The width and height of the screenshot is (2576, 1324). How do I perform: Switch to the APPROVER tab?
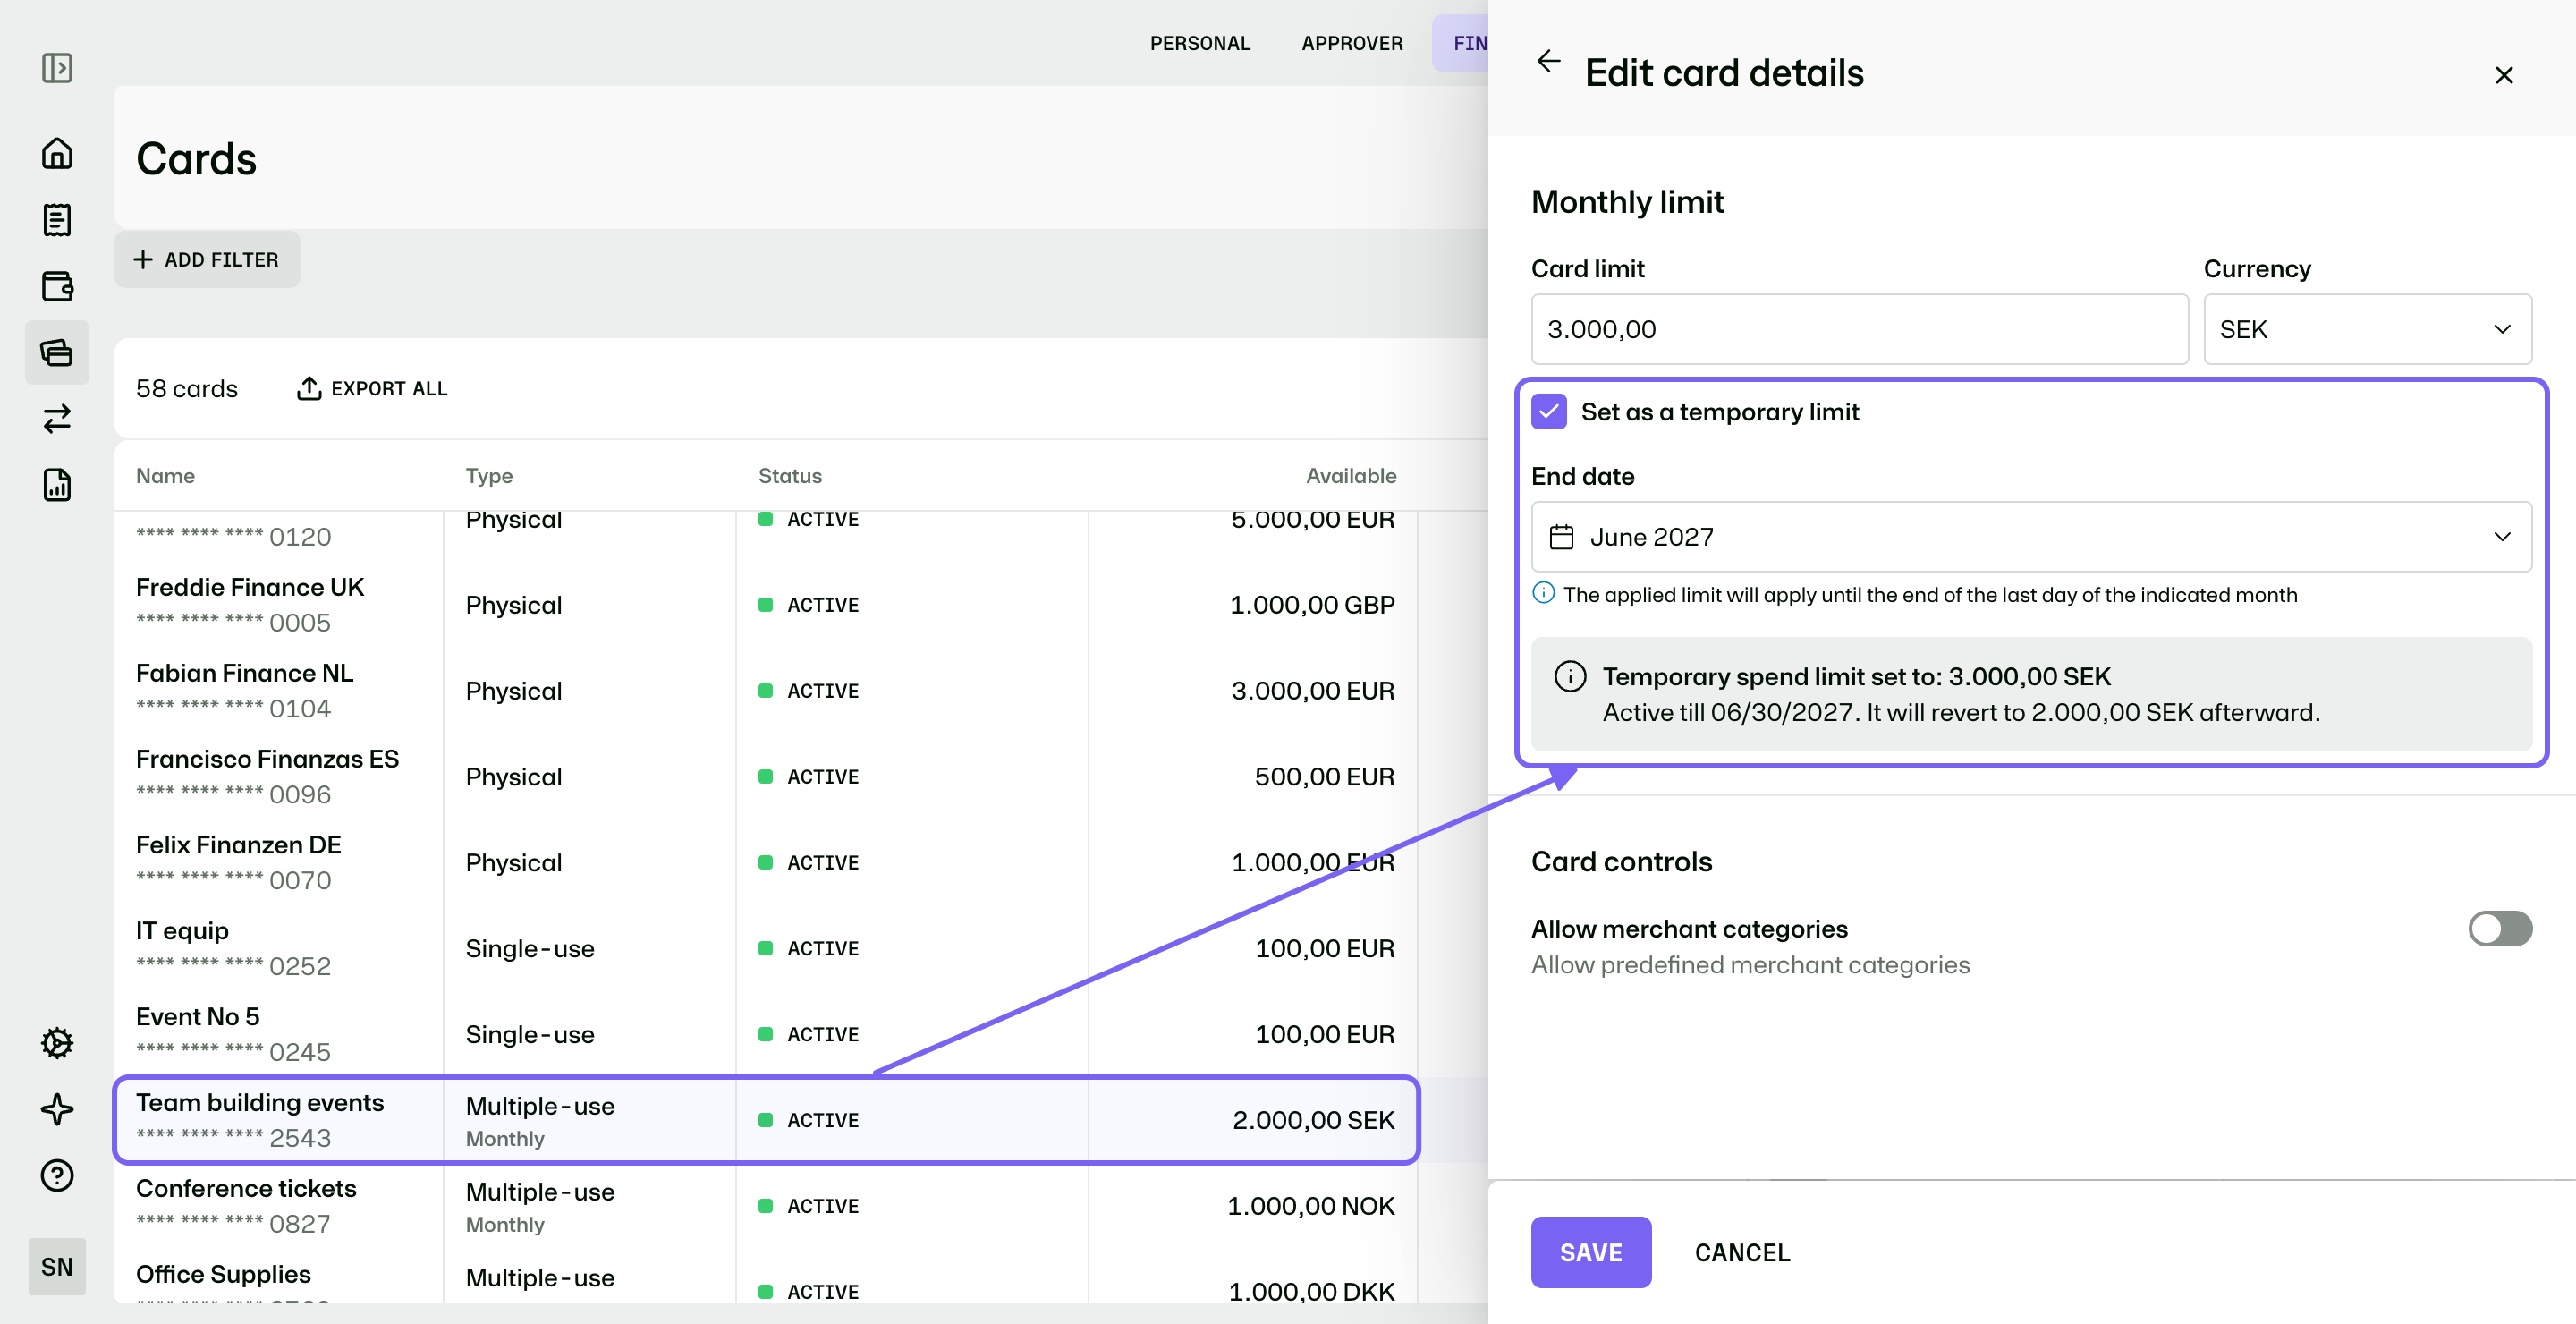click(x=1352, y=43)
